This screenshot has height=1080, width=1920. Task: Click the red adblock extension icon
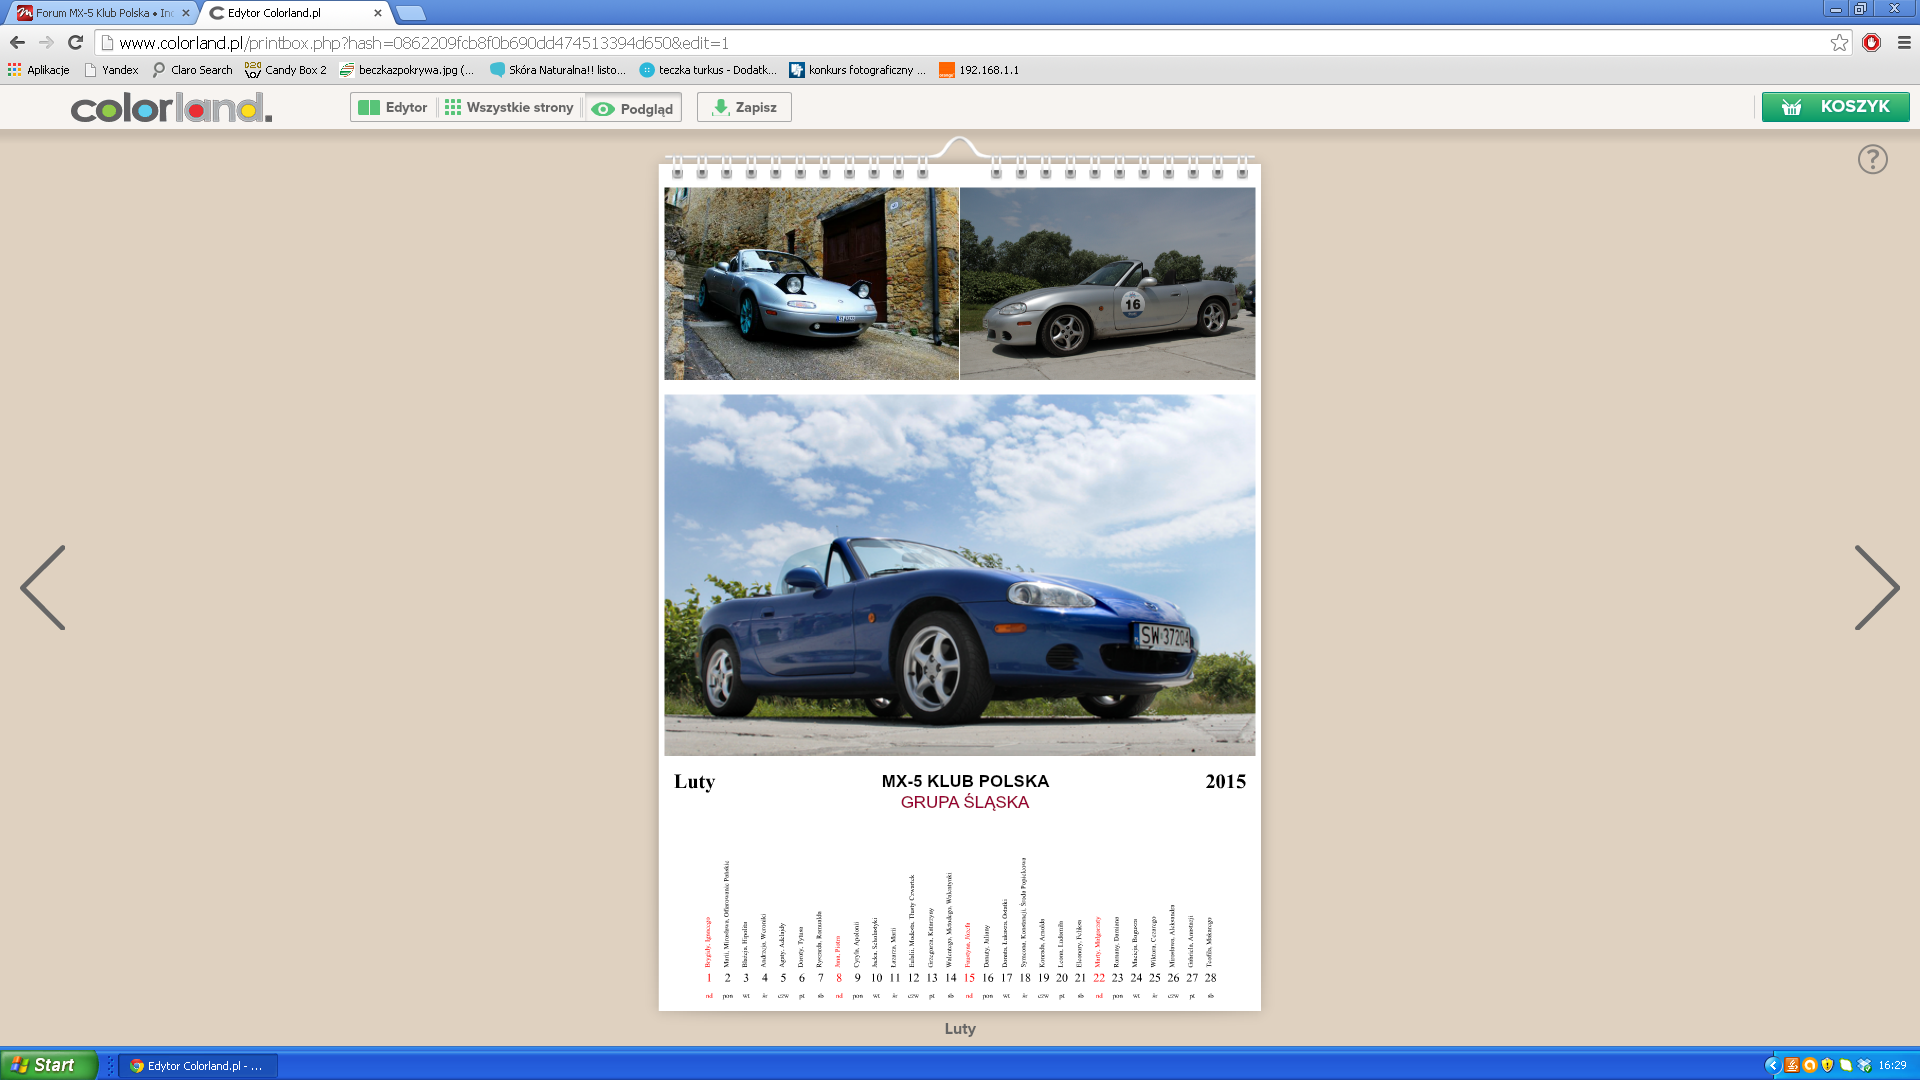pyautogui.click(x=1871, y=42)
